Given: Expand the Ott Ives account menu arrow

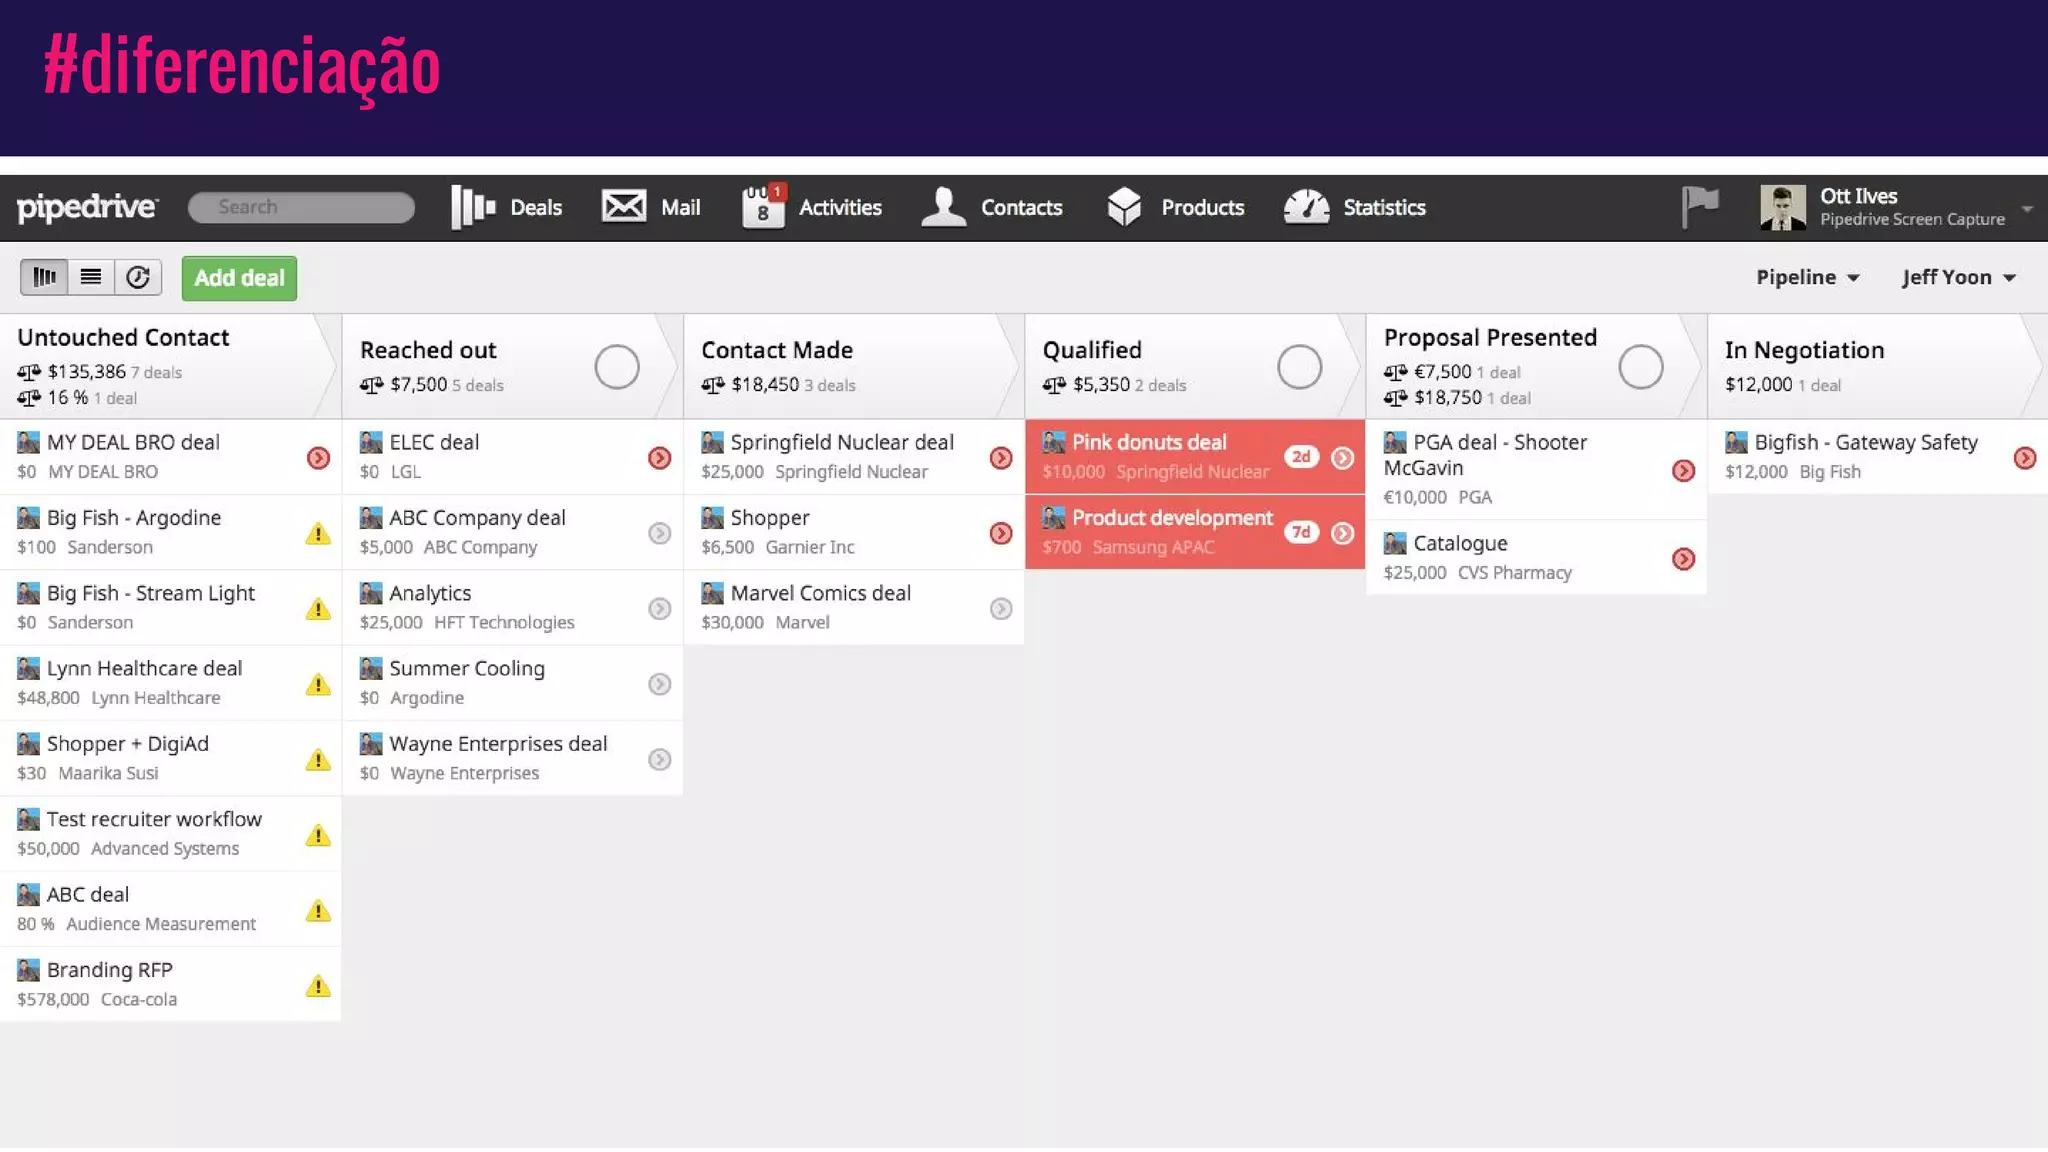Looking at the screenshot, I should click(2027, 209).
